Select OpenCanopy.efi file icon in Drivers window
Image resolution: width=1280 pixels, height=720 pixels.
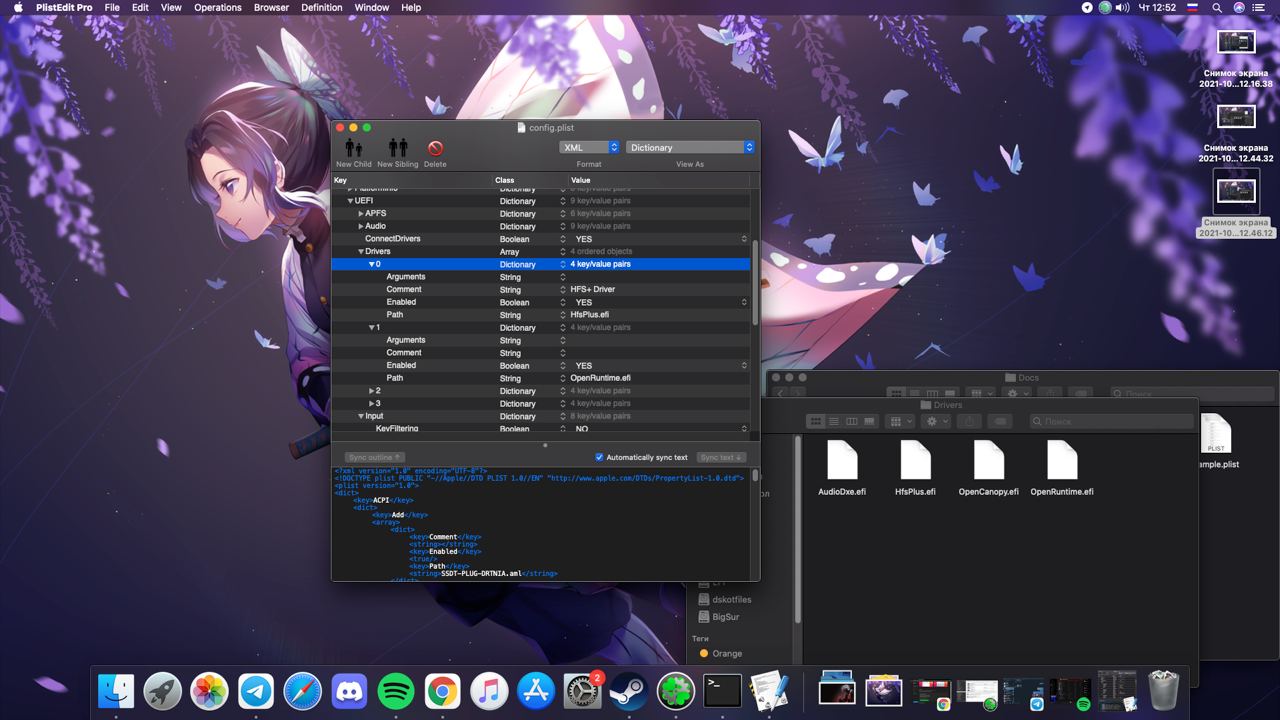coord(989,460)
